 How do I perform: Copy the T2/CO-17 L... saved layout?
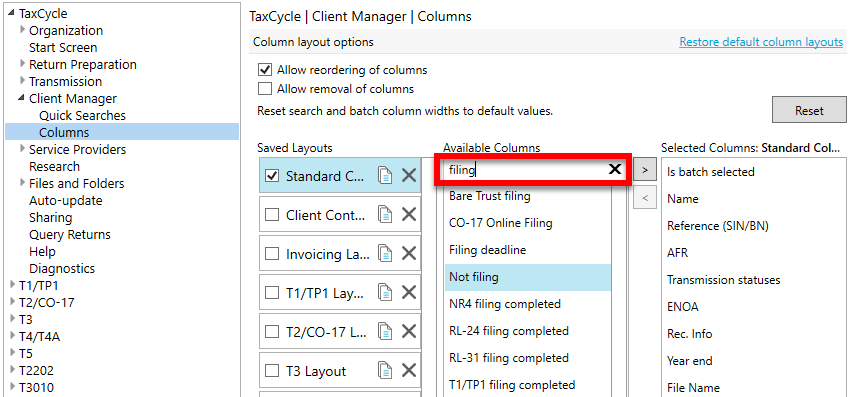385,332
